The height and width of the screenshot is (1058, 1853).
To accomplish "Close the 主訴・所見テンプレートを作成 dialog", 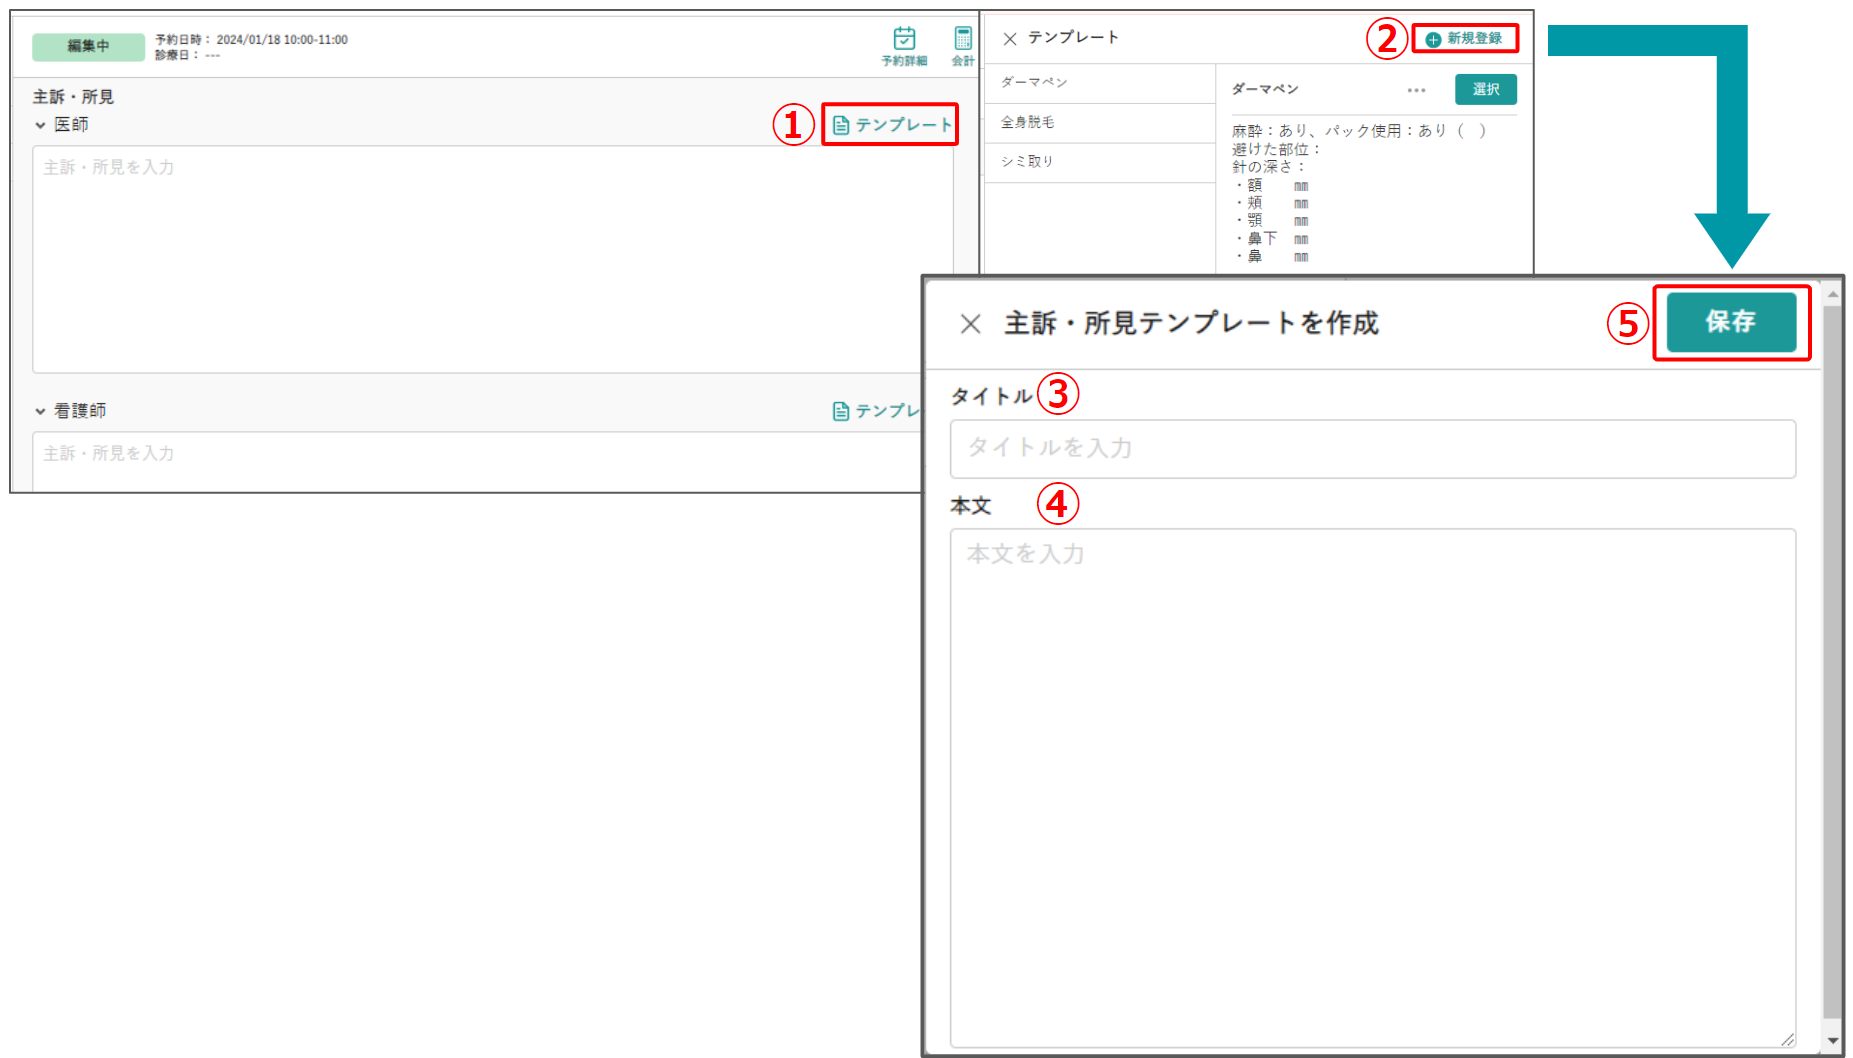I will pos(970,324).
